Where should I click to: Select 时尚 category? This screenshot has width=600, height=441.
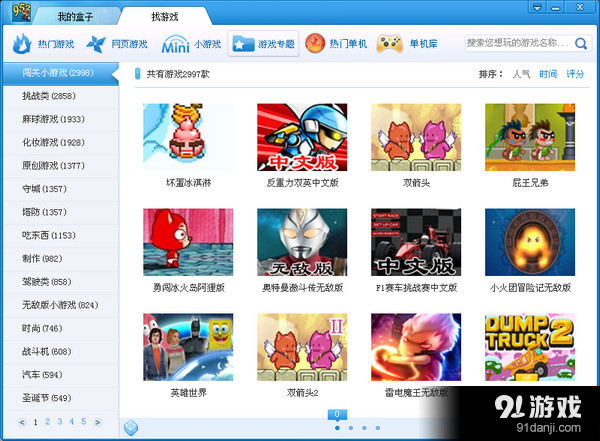(60, 328)
